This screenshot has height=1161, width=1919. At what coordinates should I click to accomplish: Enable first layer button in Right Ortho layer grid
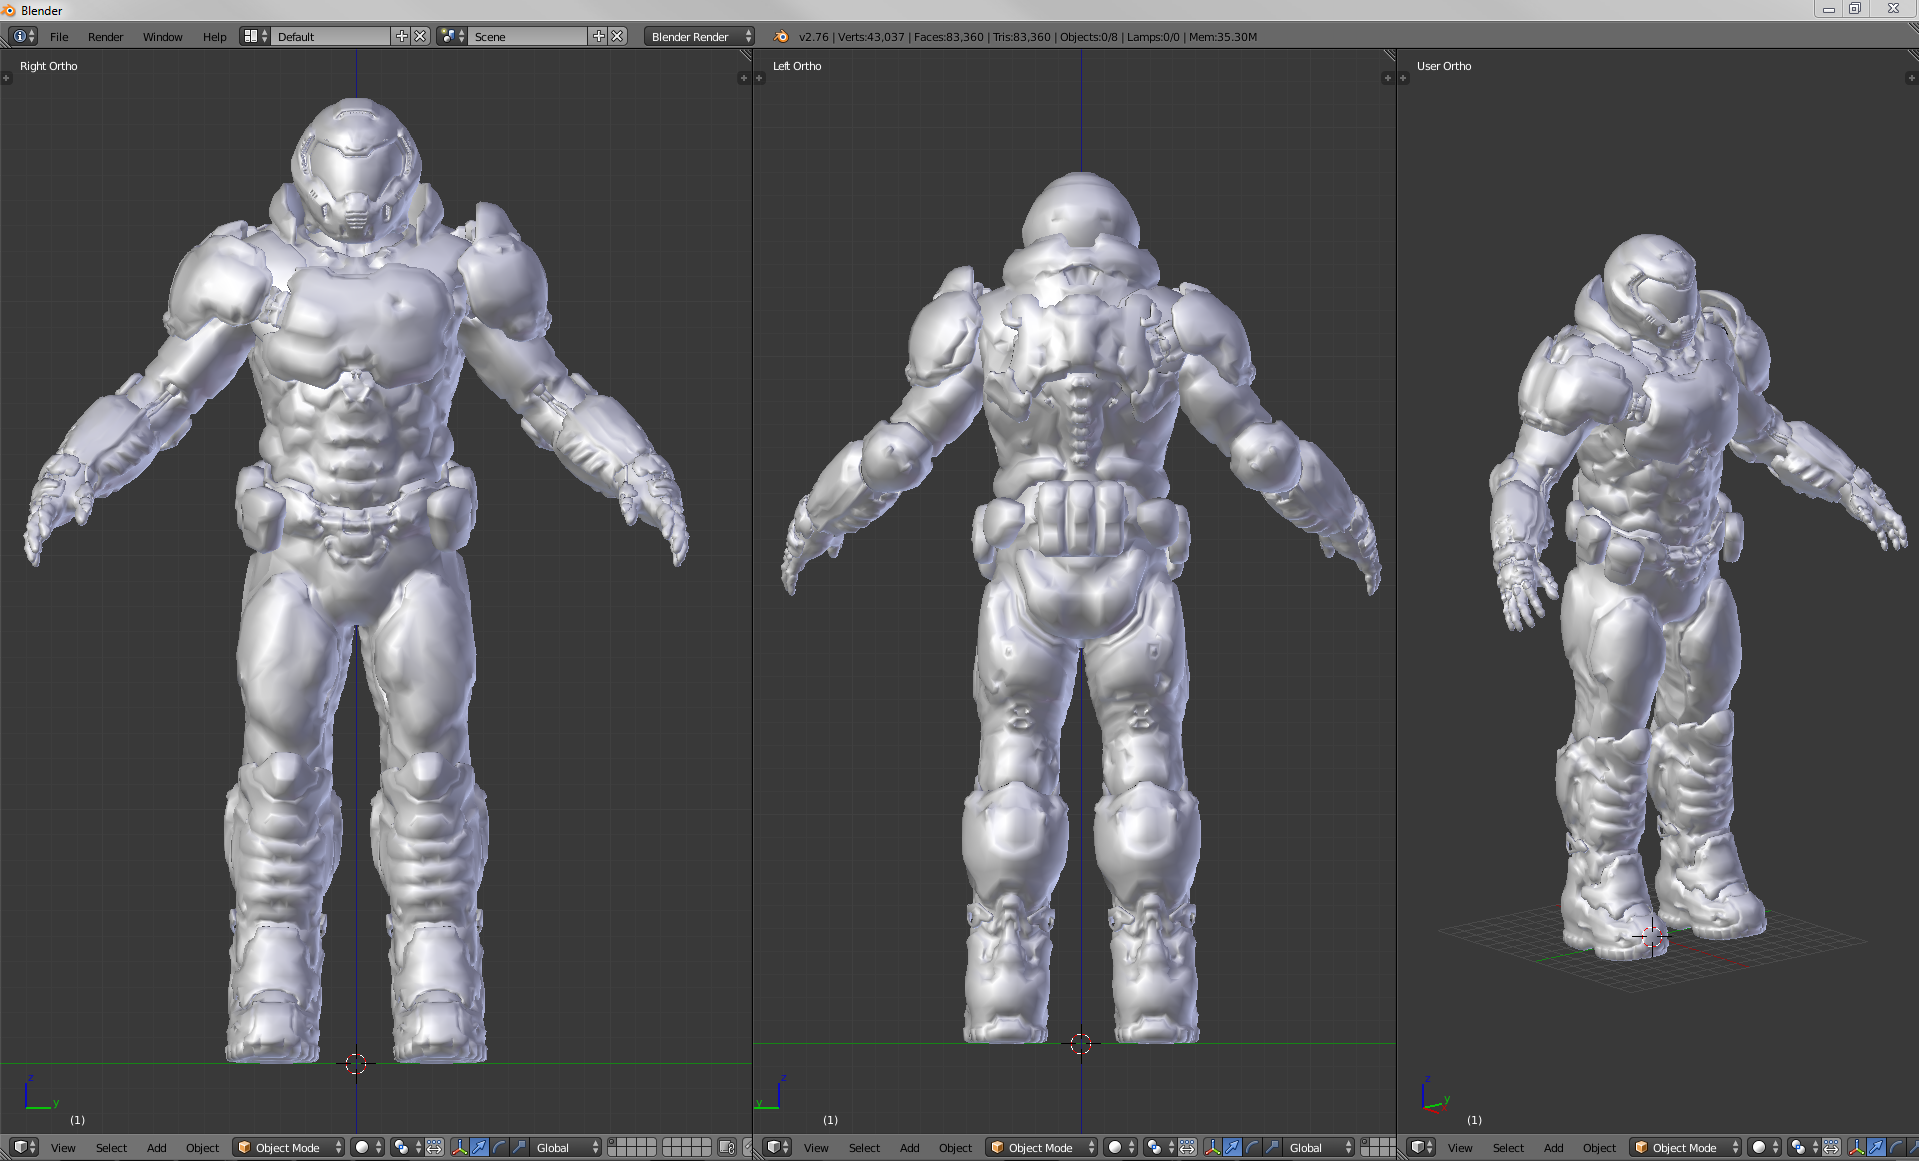(x=612, y=1142)
